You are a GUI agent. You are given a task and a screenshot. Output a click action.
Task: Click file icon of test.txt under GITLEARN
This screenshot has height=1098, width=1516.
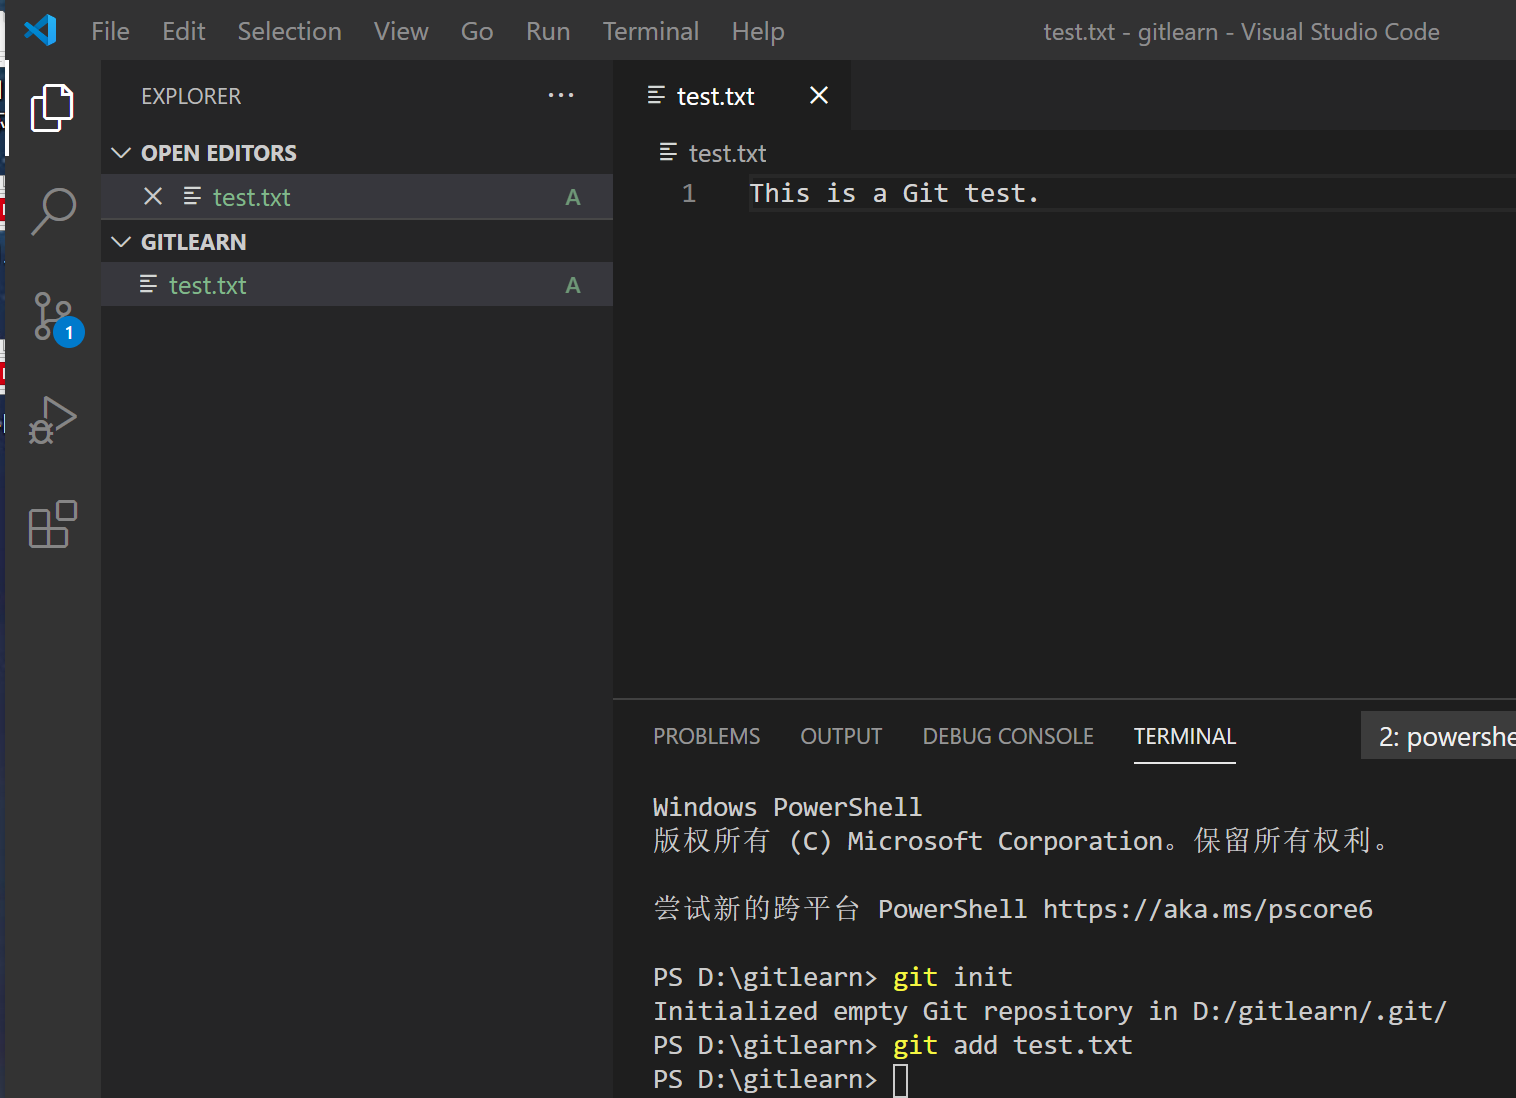point(148,285)
